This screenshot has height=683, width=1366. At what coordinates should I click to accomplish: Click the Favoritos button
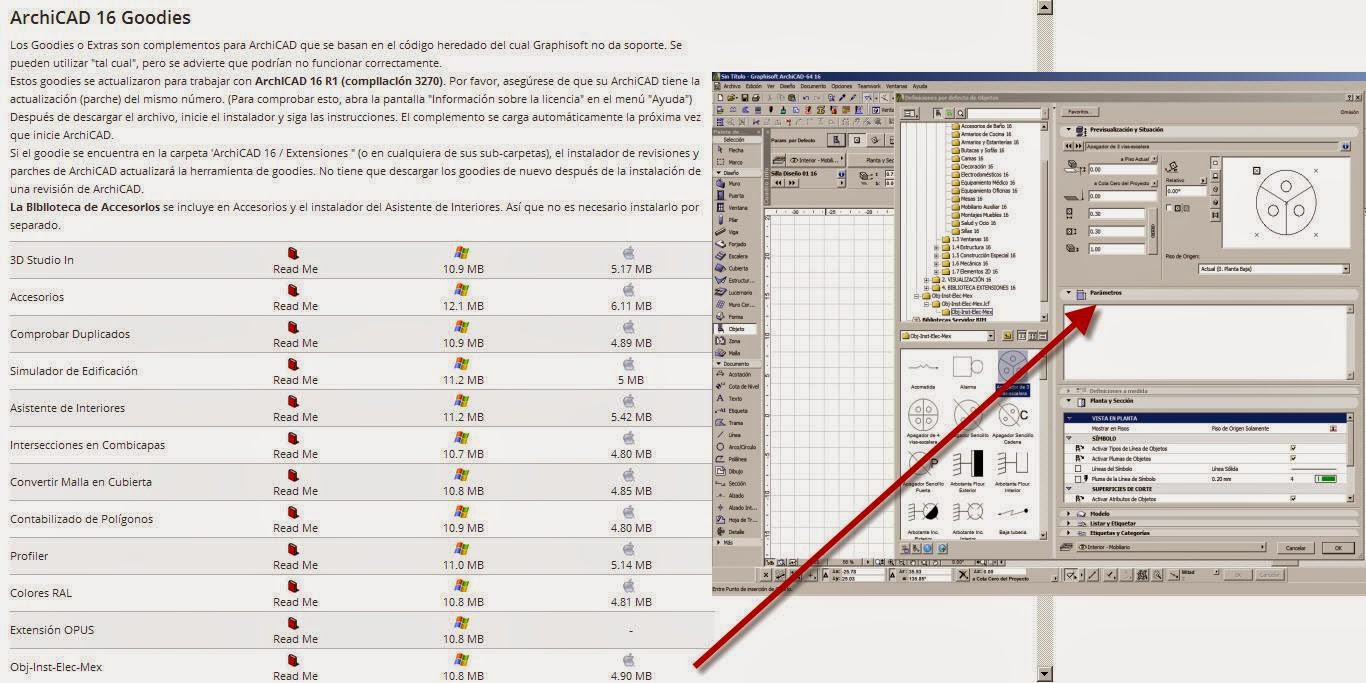(x=1079, y=112)
